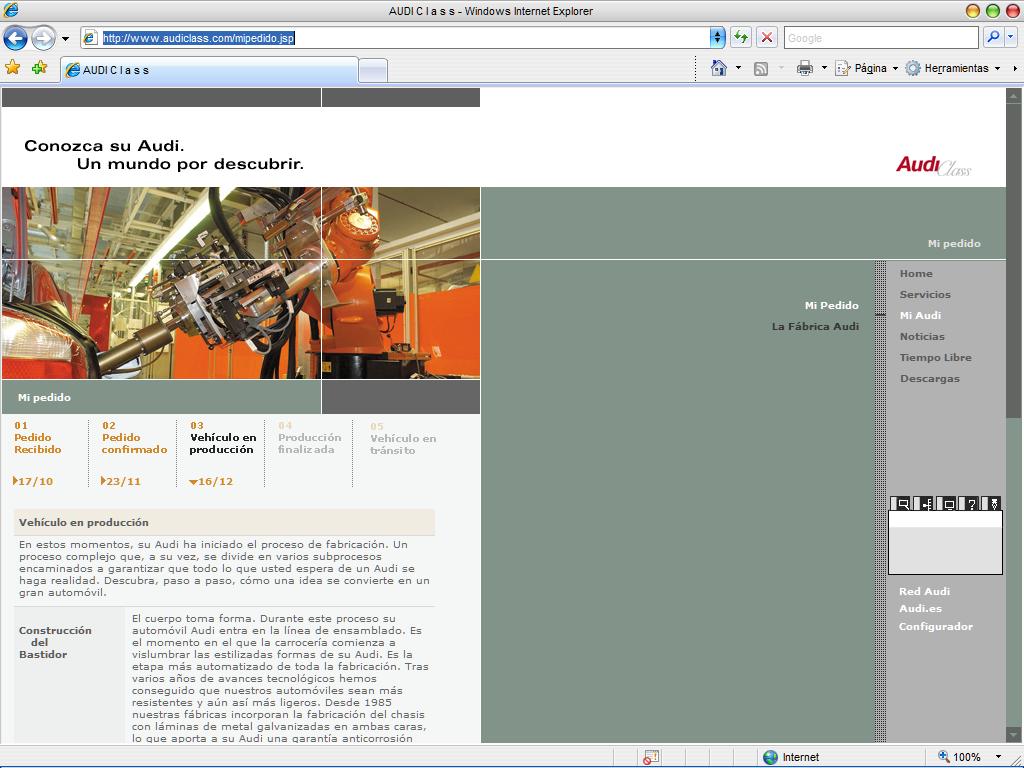Open the Tiempo Libre navigation link
This screenshot has height=768, width=1024.
[935, 357]
